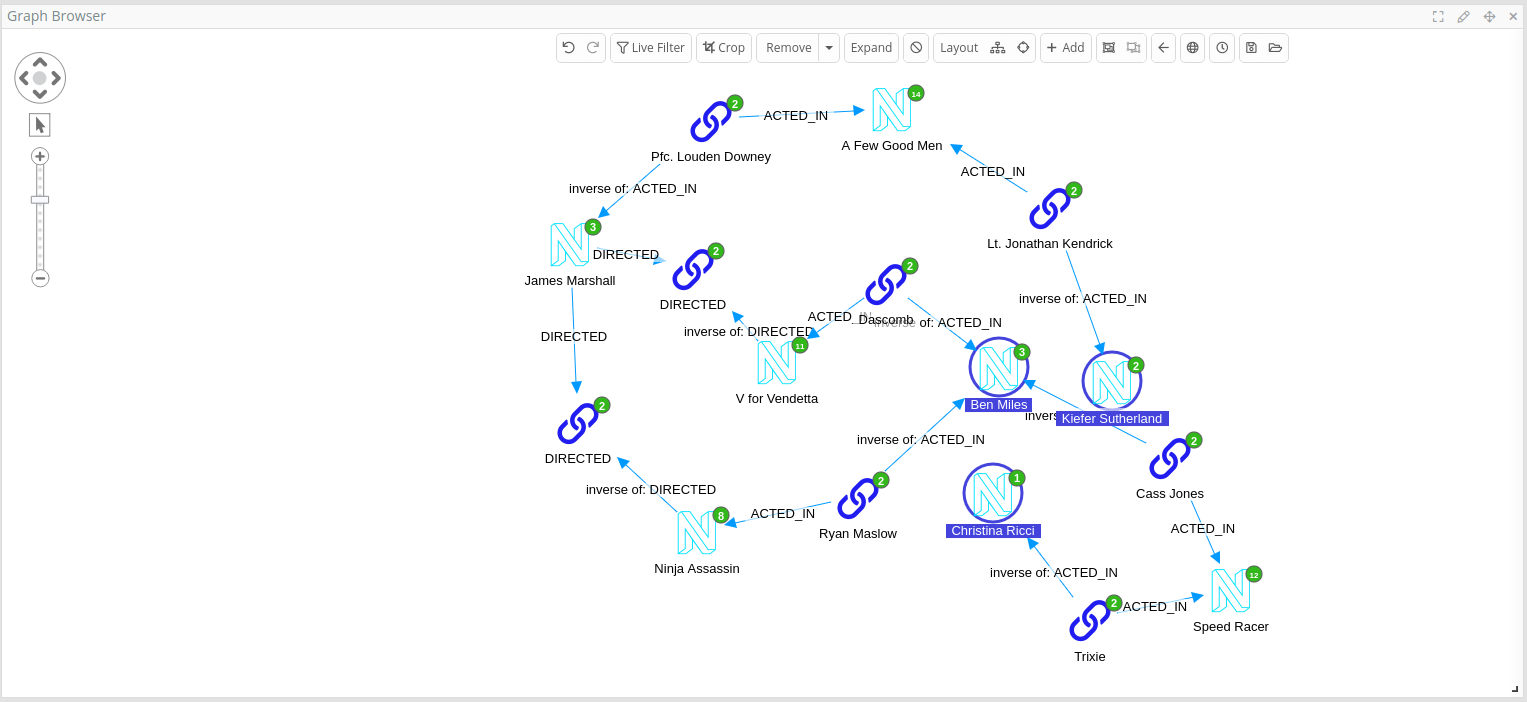
Task: Toggle fullscreen in the panel header
Action: 1438,16
